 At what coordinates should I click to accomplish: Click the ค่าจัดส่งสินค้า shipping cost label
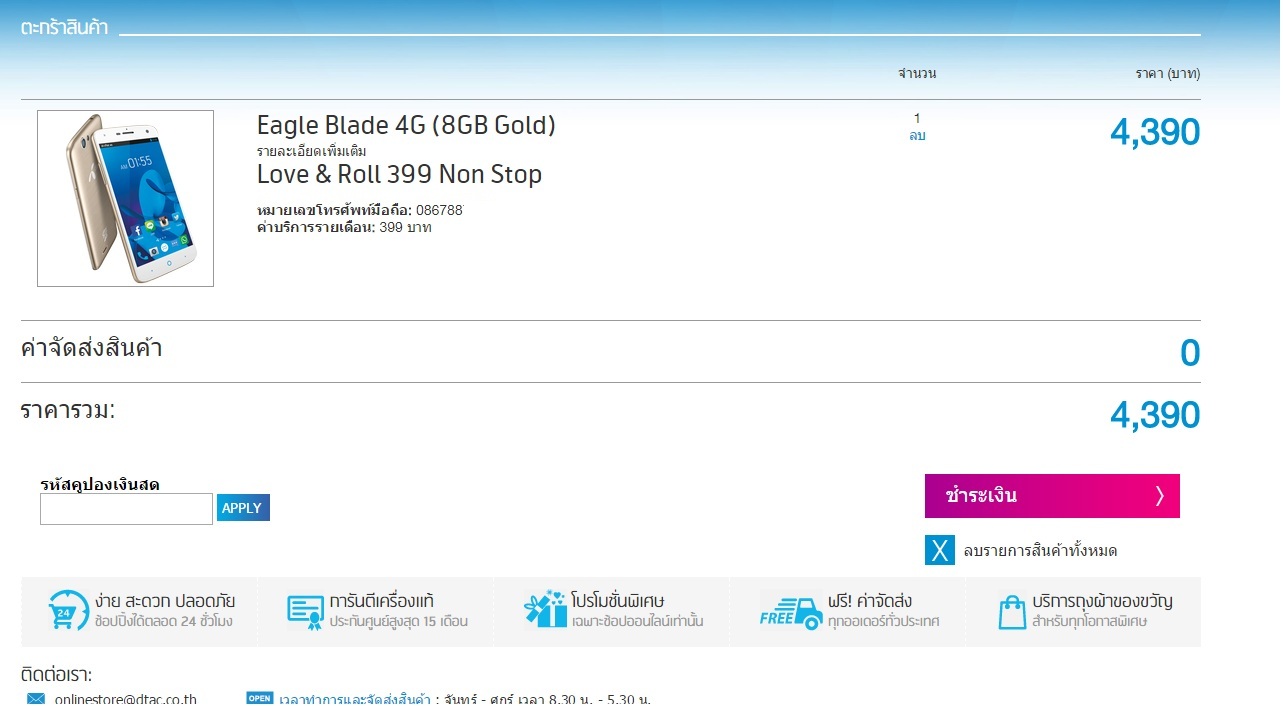(x=91, y=349)
